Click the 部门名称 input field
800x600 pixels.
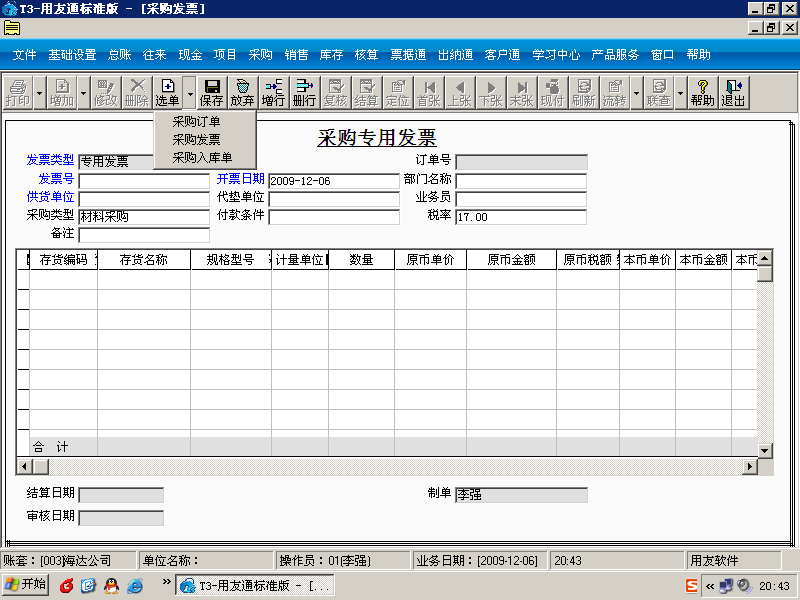point(521,181)
